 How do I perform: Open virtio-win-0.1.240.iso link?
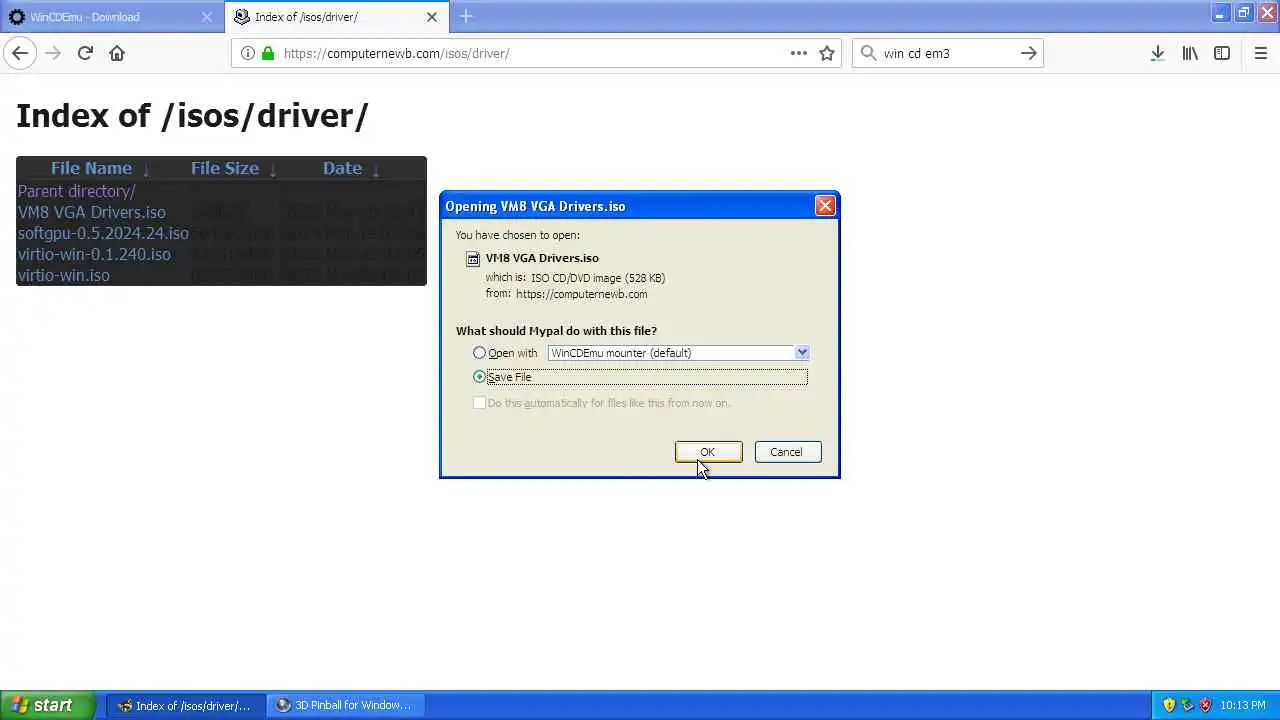pos(94,254)
